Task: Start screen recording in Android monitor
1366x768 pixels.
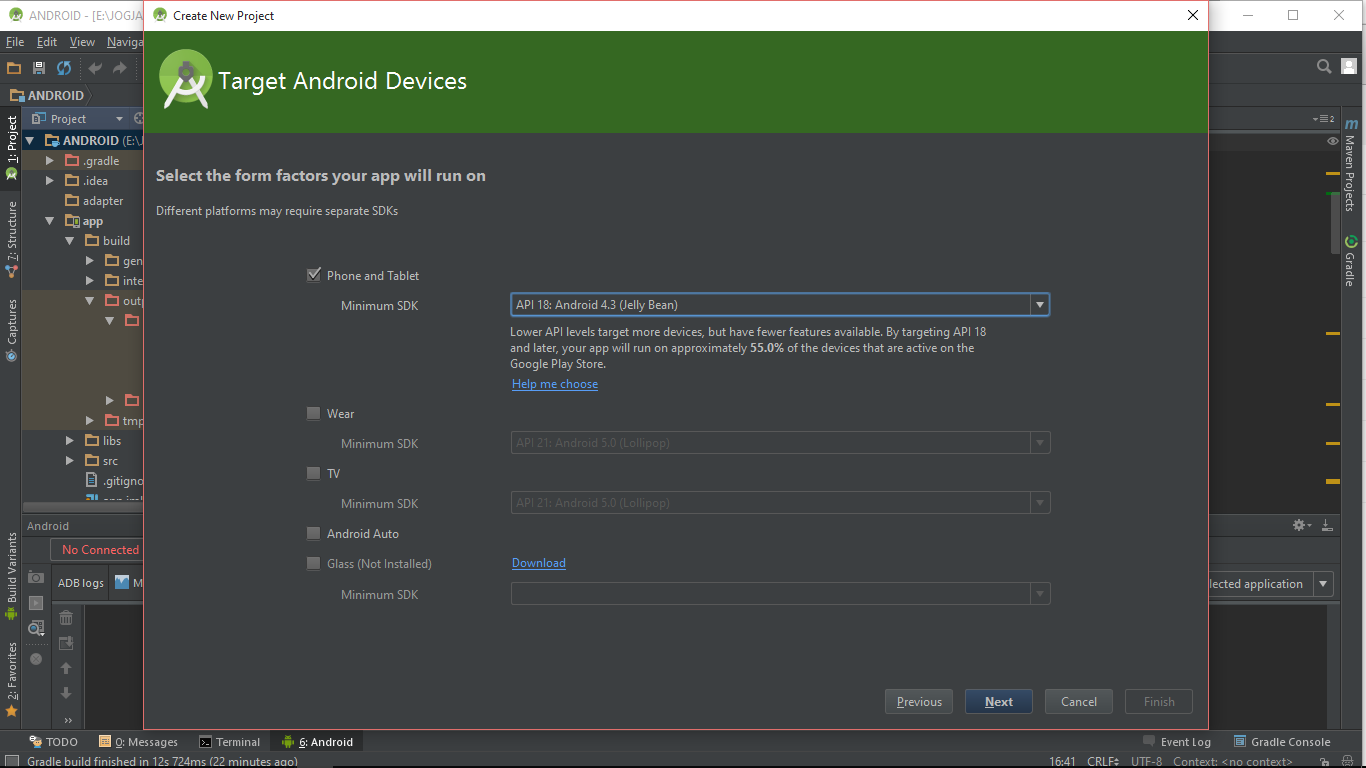Action: pyautogui.click(x=35, y=602)
